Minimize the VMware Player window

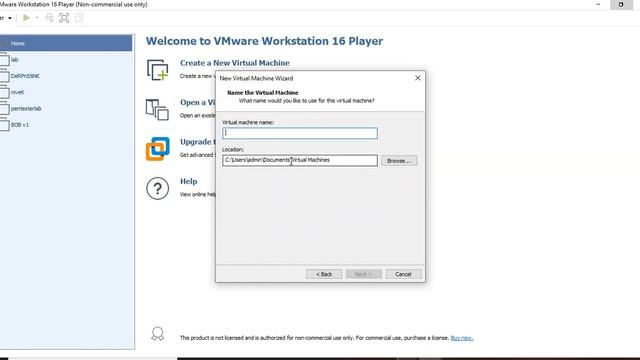pos(598,4)
